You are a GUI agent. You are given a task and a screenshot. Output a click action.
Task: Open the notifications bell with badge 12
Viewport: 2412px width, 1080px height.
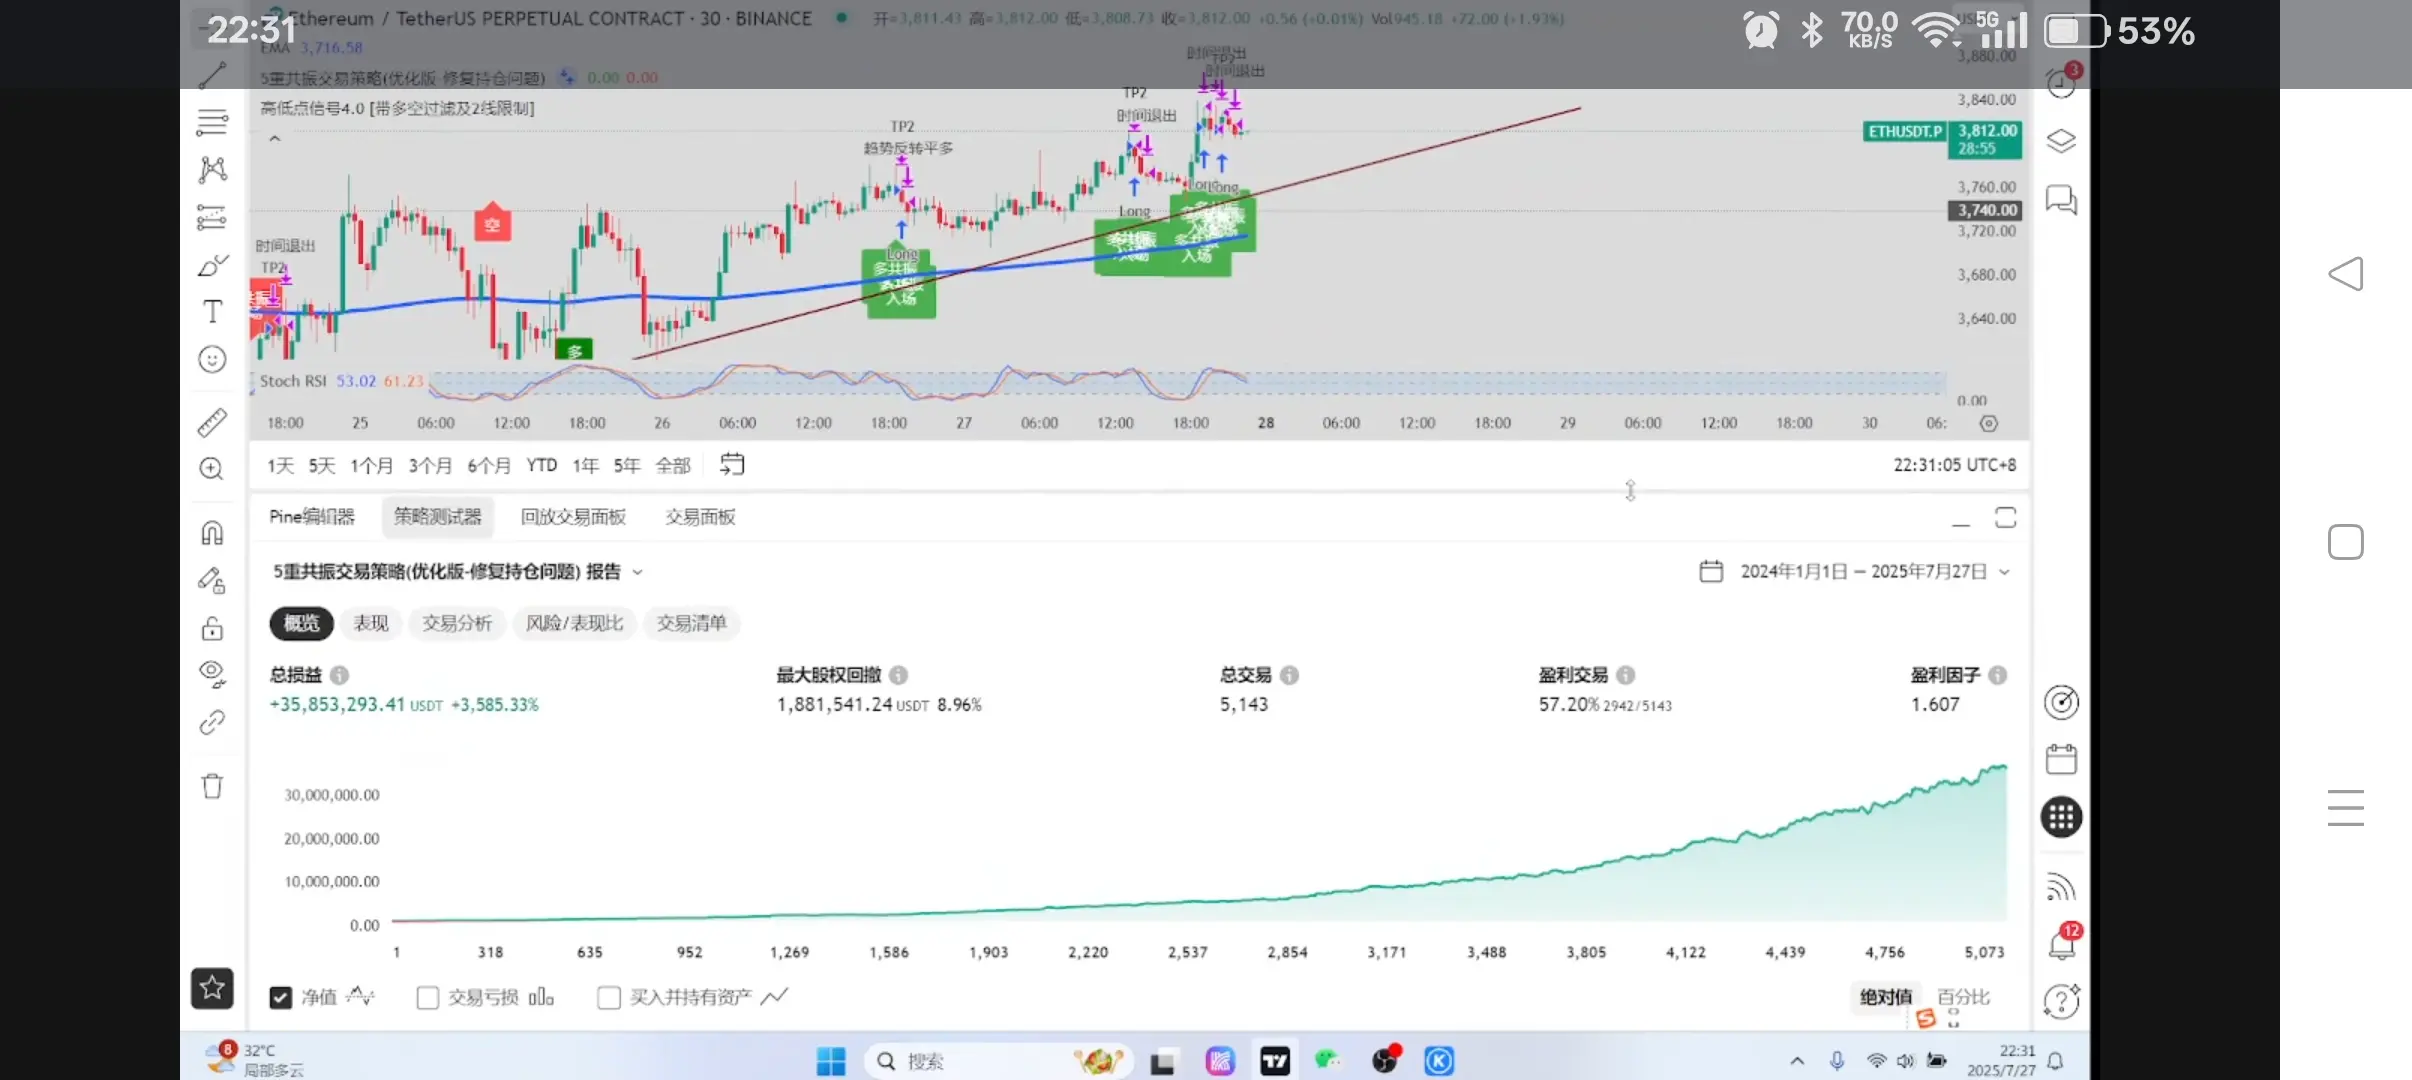[x=2062, y=943]
